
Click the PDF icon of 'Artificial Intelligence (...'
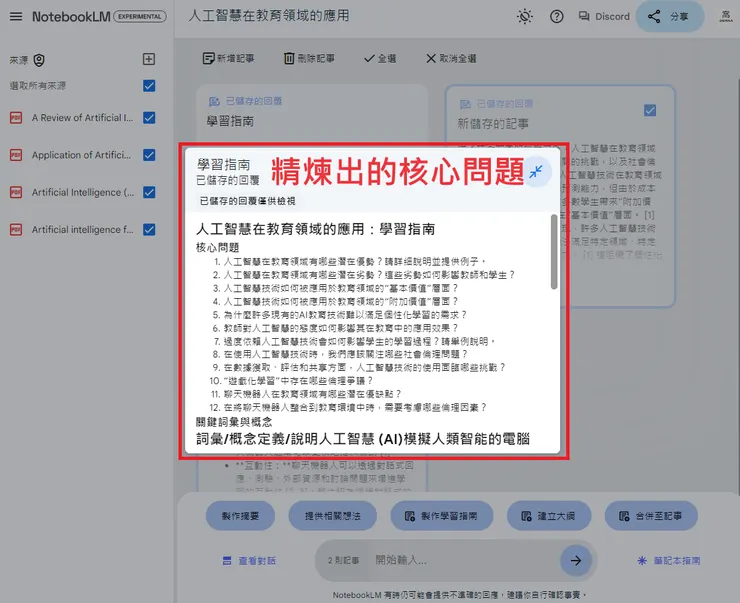(x=16, y=192)
